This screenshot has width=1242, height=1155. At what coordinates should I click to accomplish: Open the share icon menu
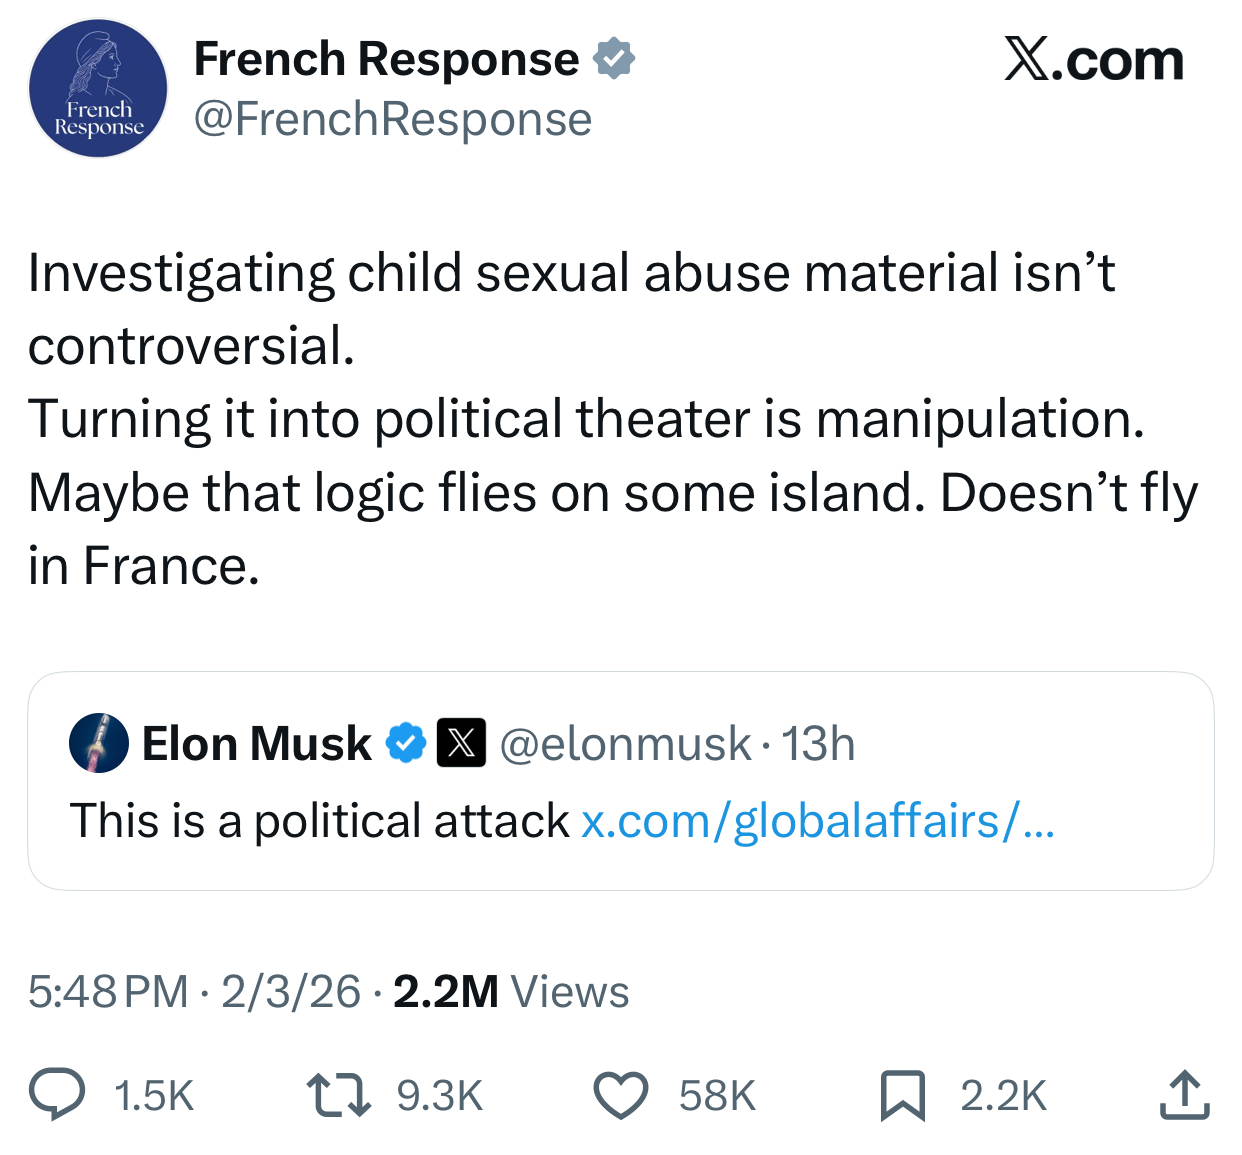point(1184,1094)
